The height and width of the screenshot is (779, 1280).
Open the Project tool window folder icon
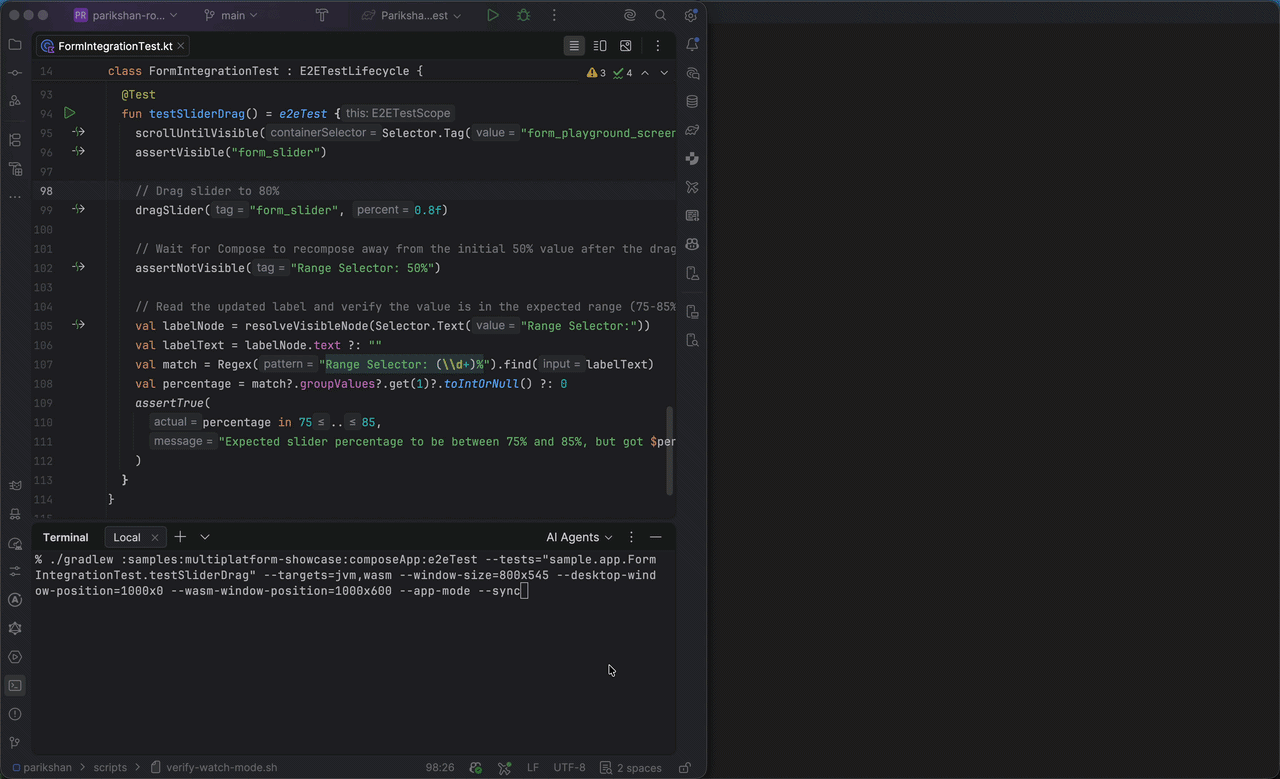(15, 45)
